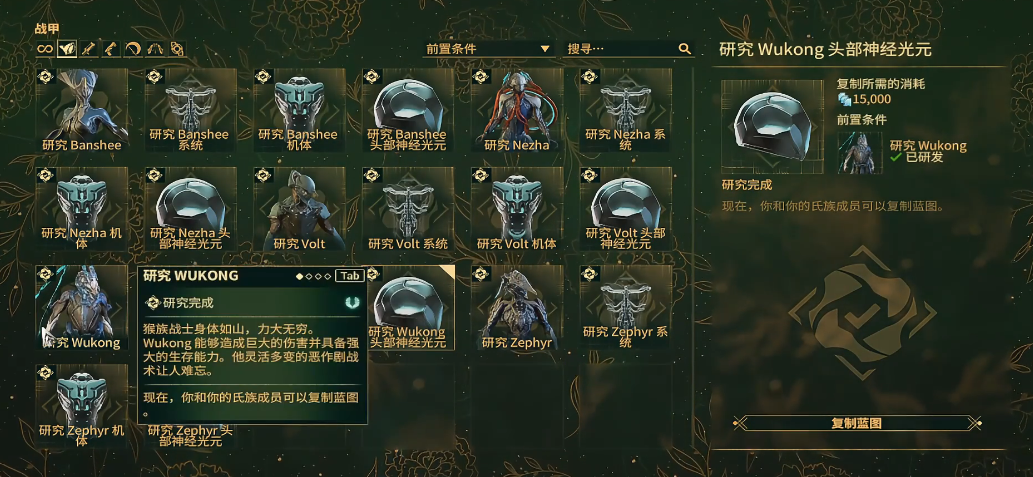Select the 研究 Banshee research tile
Image resolution: width=1033 pixels, height=477 pixels.
[x=82, y=110]
